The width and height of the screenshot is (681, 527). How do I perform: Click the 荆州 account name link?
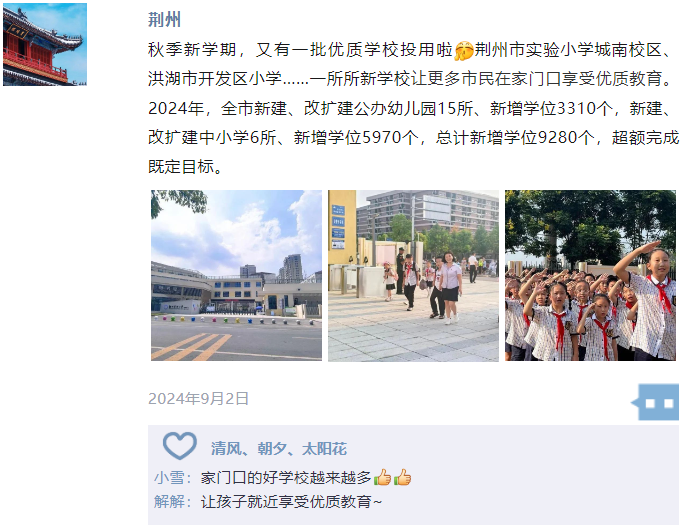click(x=164, y=20)
